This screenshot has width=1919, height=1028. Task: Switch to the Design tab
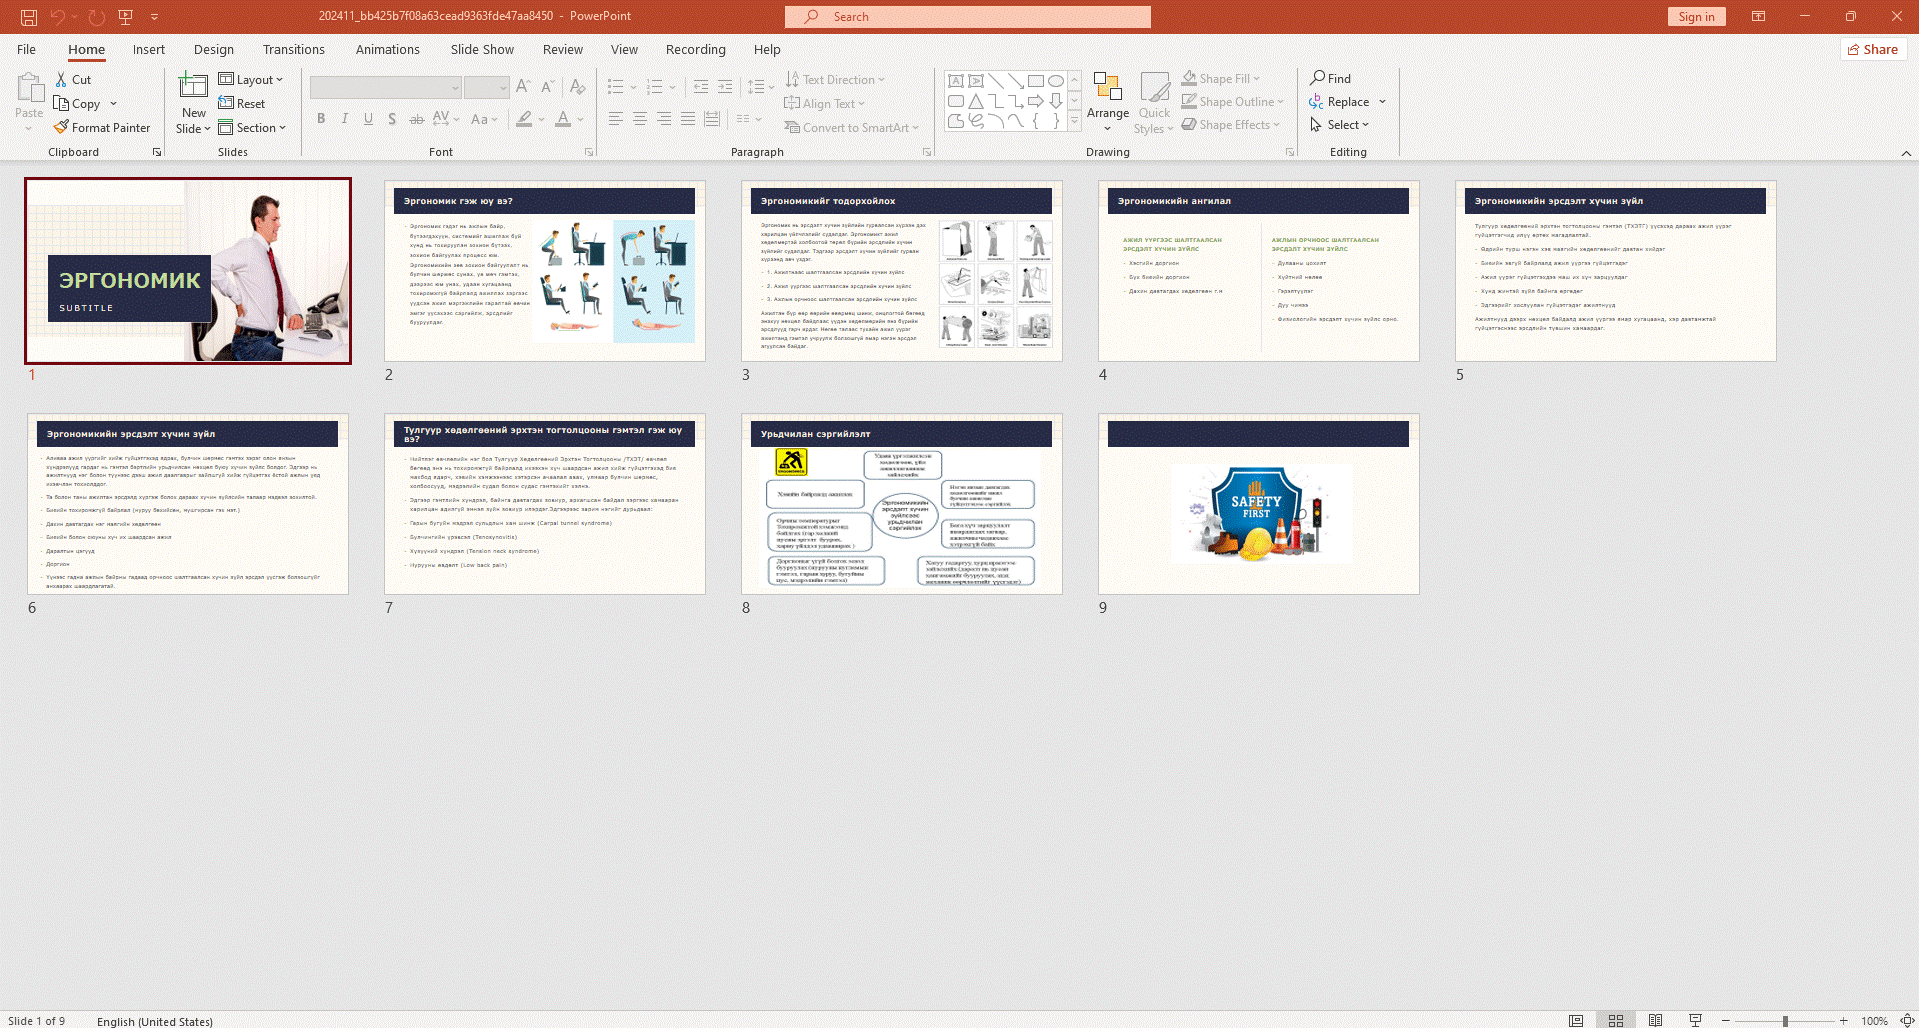coord(213,50)
